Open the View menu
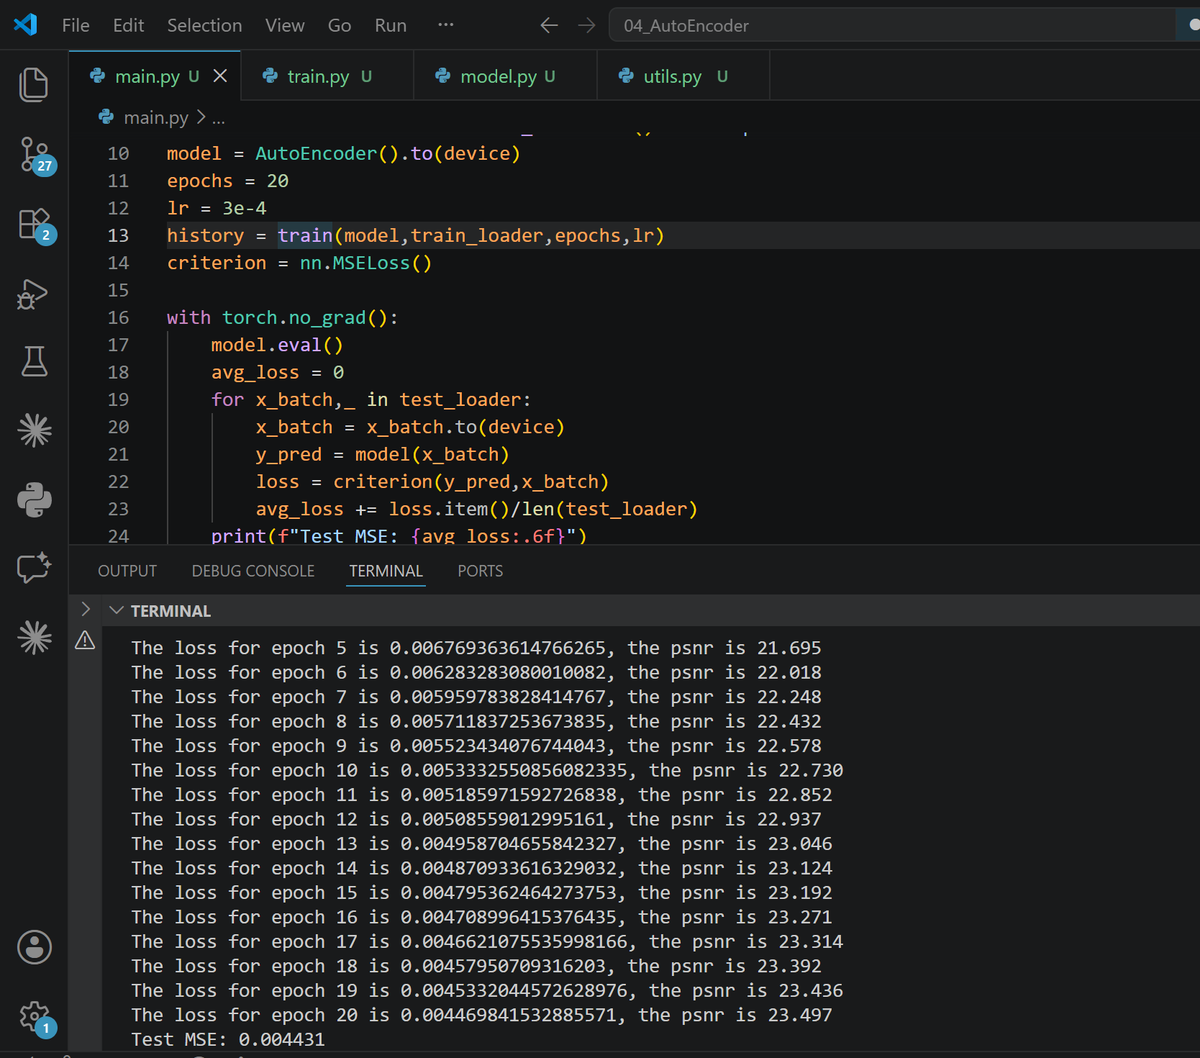Screen dimensions: 1200x1058 coord(285,26)
